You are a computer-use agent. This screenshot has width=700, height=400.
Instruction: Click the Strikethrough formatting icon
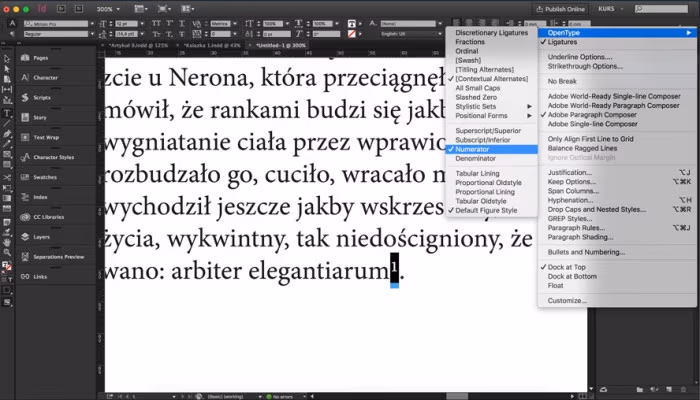pyautogui.click(x=182, y=34)
